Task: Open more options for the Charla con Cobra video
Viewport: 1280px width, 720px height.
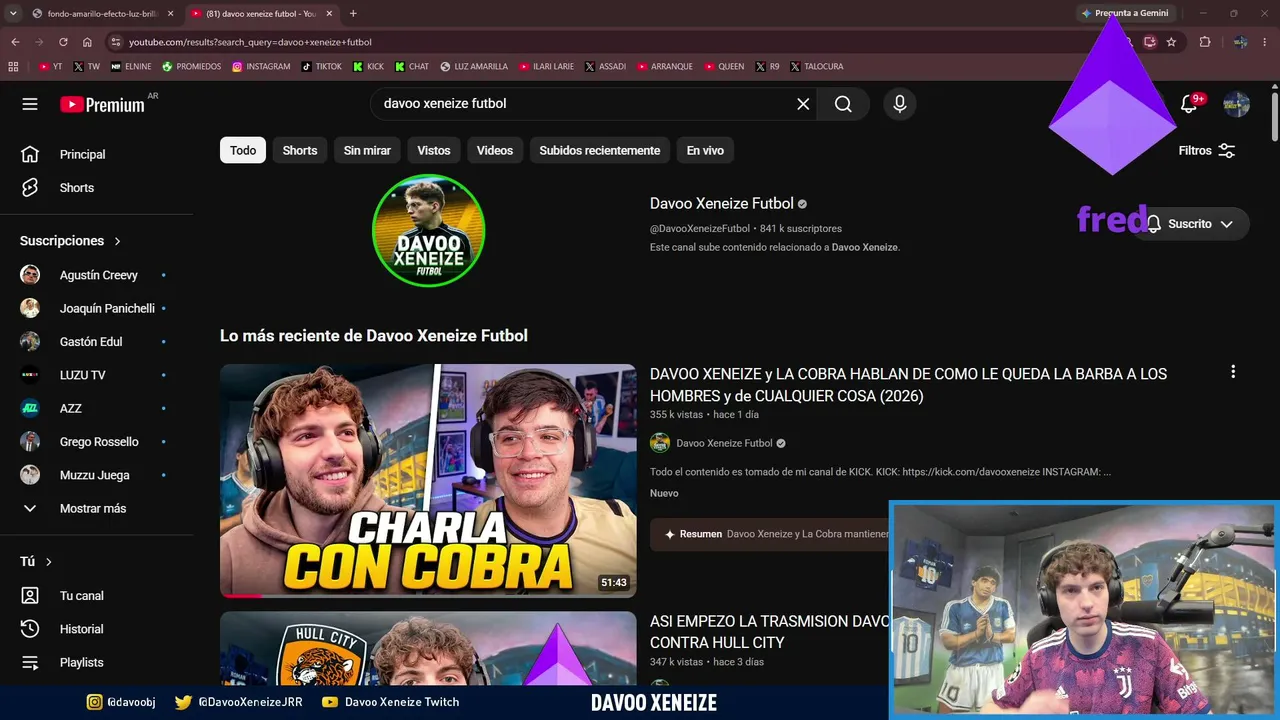Action: (x=1233, y=372)
